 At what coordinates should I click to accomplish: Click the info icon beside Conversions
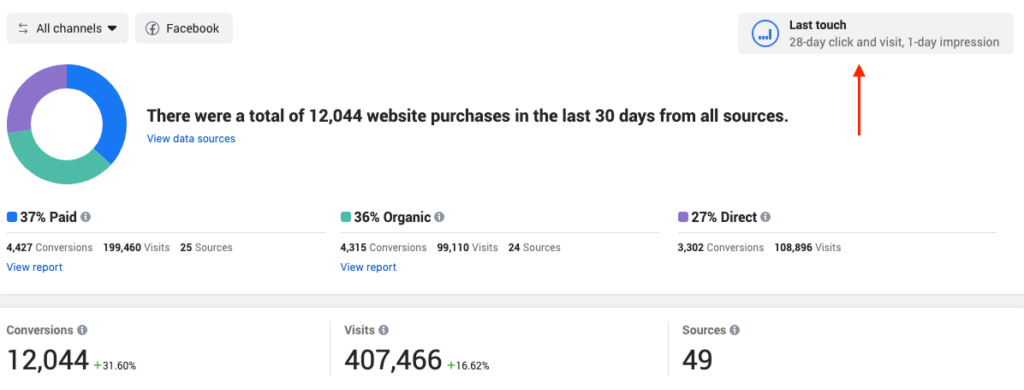82,331
